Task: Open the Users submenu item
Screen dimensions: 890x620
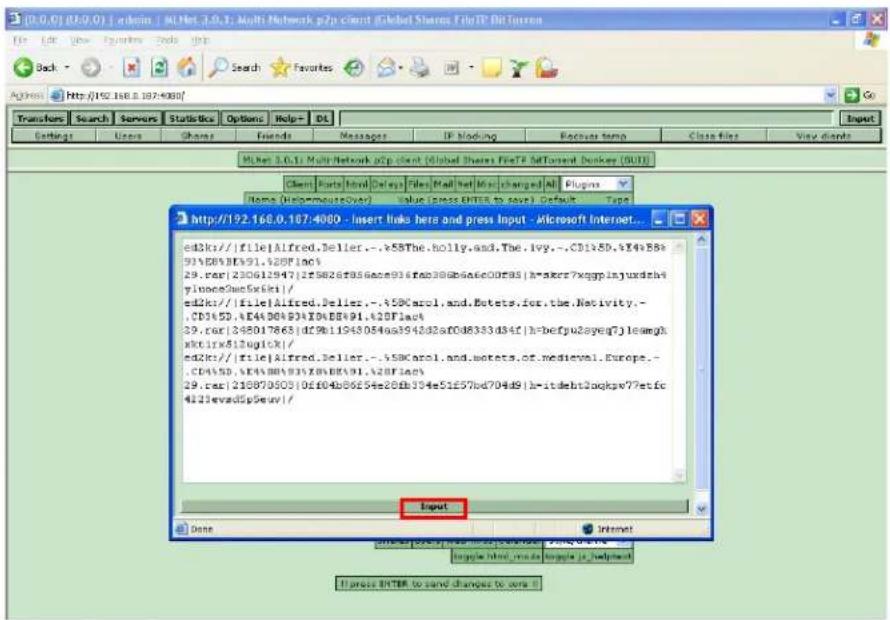Action: tap(128, 136)
